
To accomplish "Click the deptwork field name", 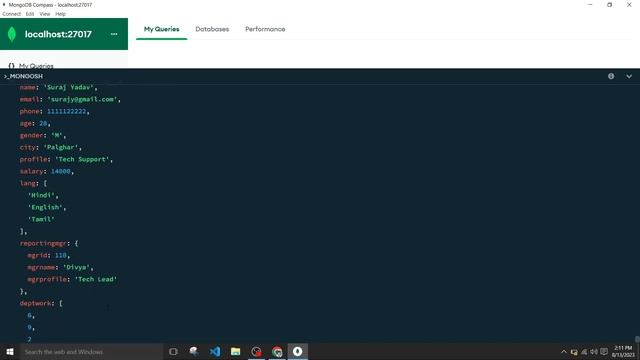I will 35,303.
